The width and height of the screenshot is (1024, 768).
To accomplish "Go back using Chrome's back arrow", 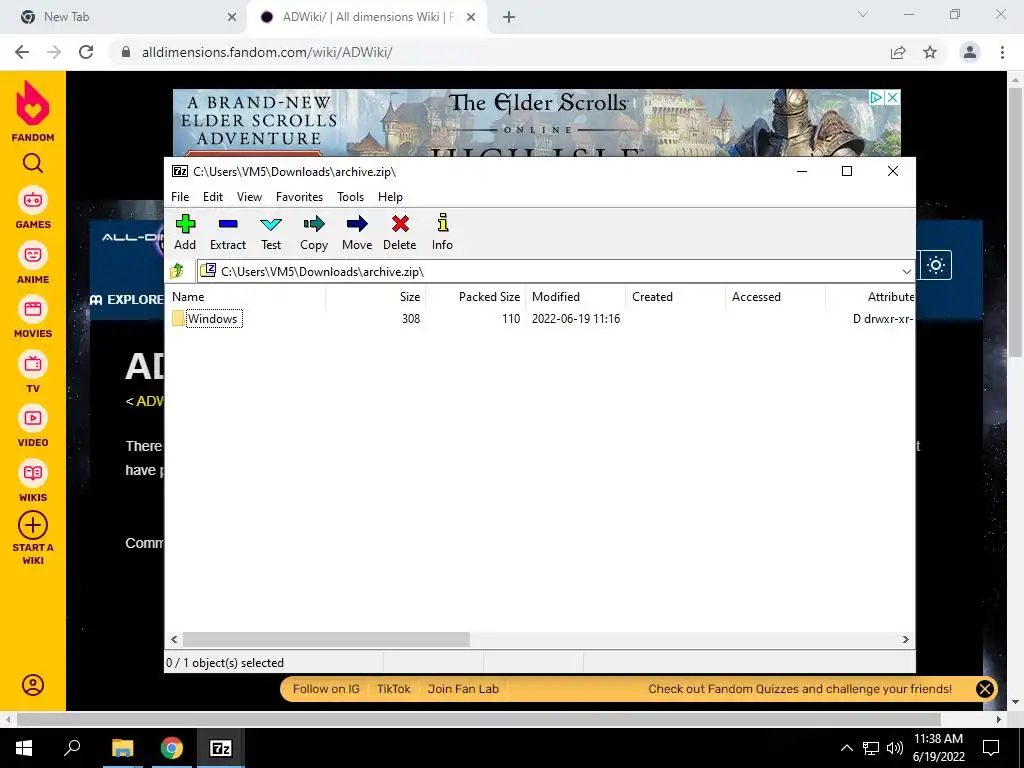I will click(22, 52).
